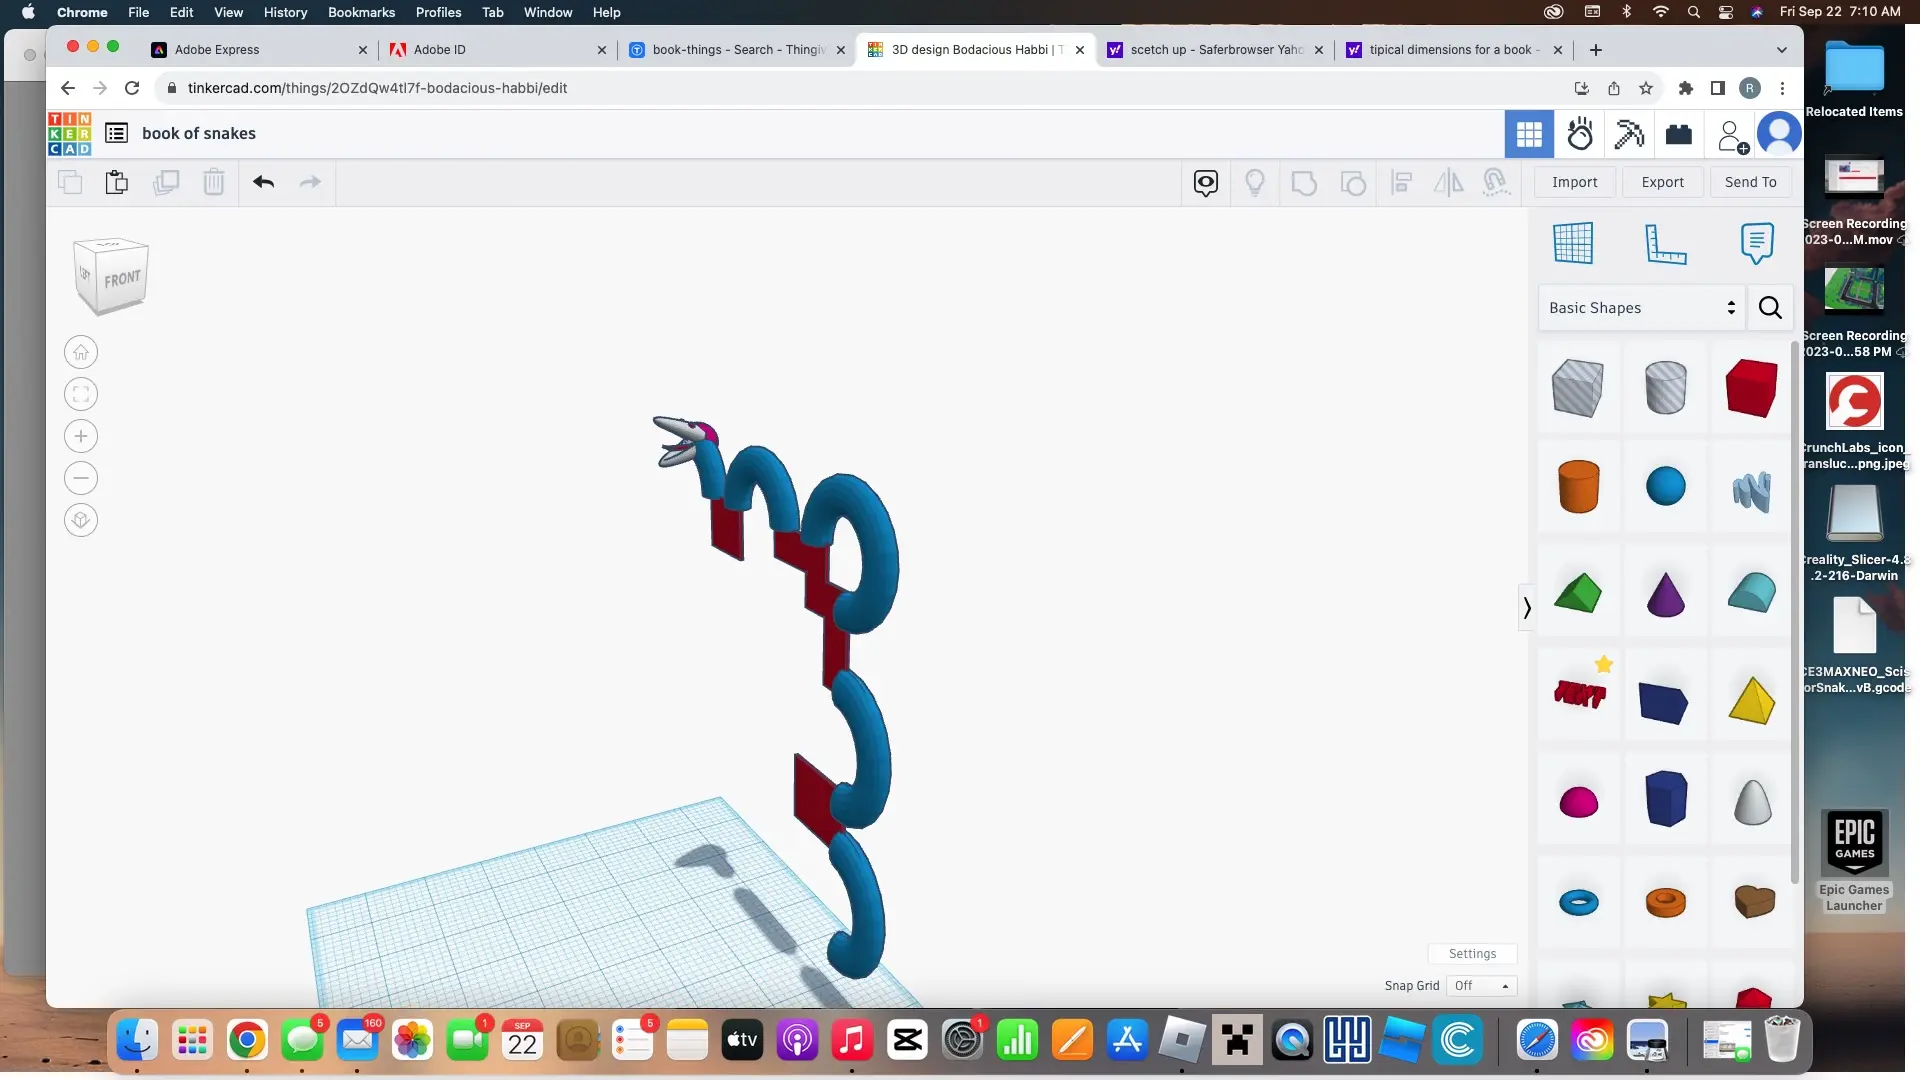Click the Mirror tool icon

1449,183
